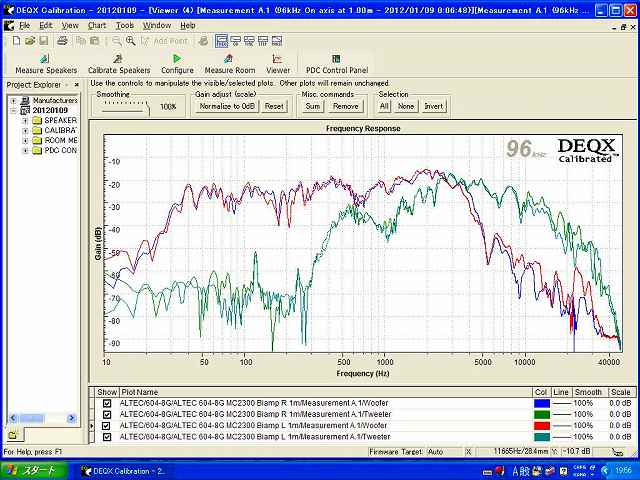640x480 pixels.
Task: Click the Paste toolbar icon
Action: click(x=95, y=40)
